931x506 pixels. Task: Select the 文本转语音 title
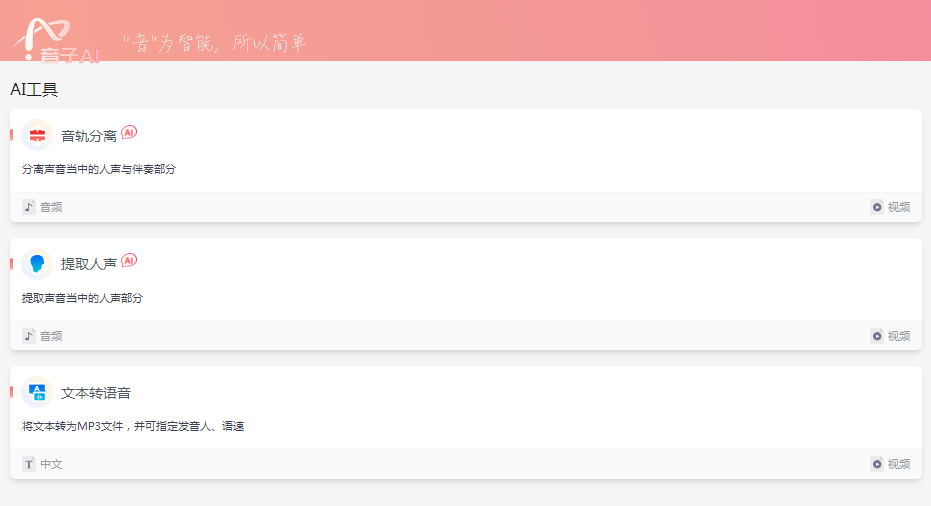(x=96, y=393)
